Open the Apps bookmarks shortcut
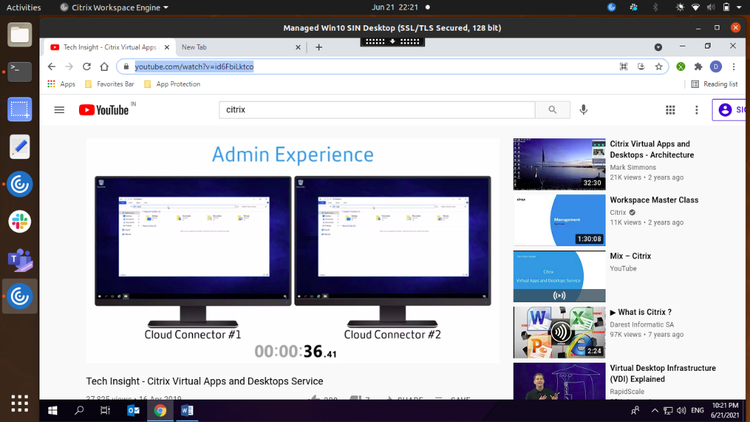Image resolution: width=750 pixels, height=422 pixels. (61, 84)
